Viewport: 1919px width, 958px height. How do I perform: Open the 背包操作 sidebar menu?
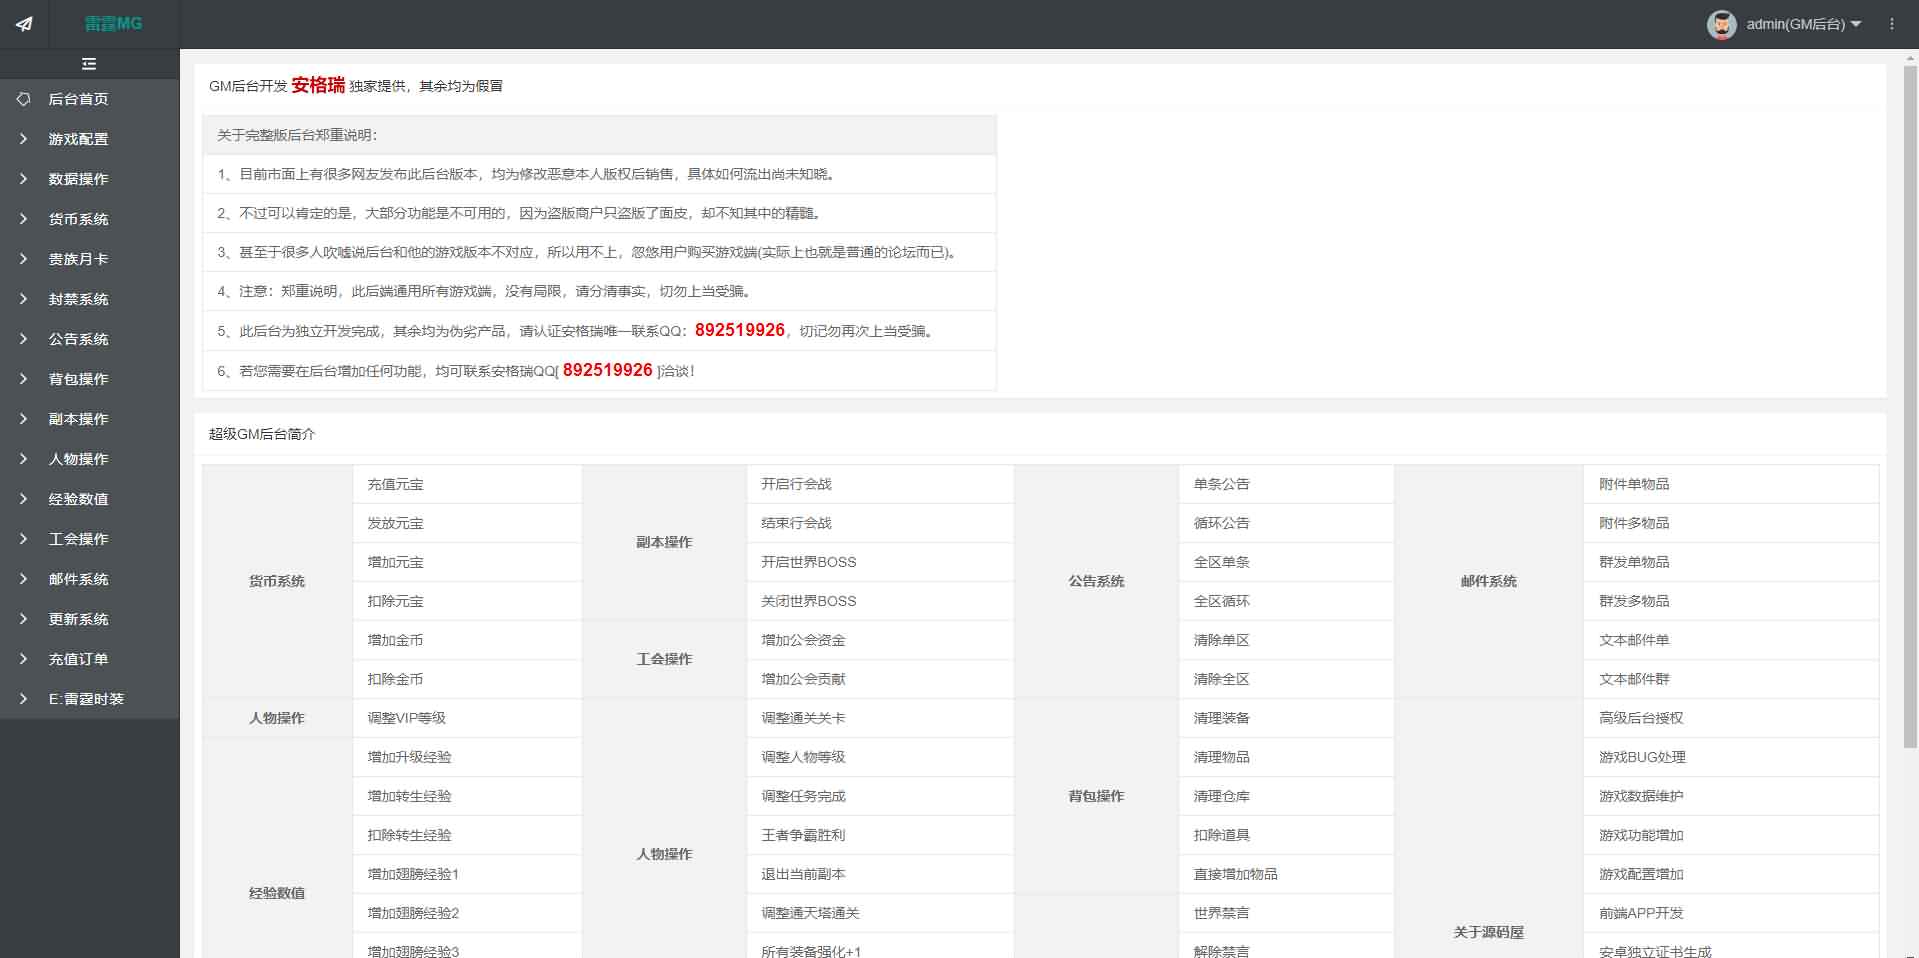tap(79, 379)
